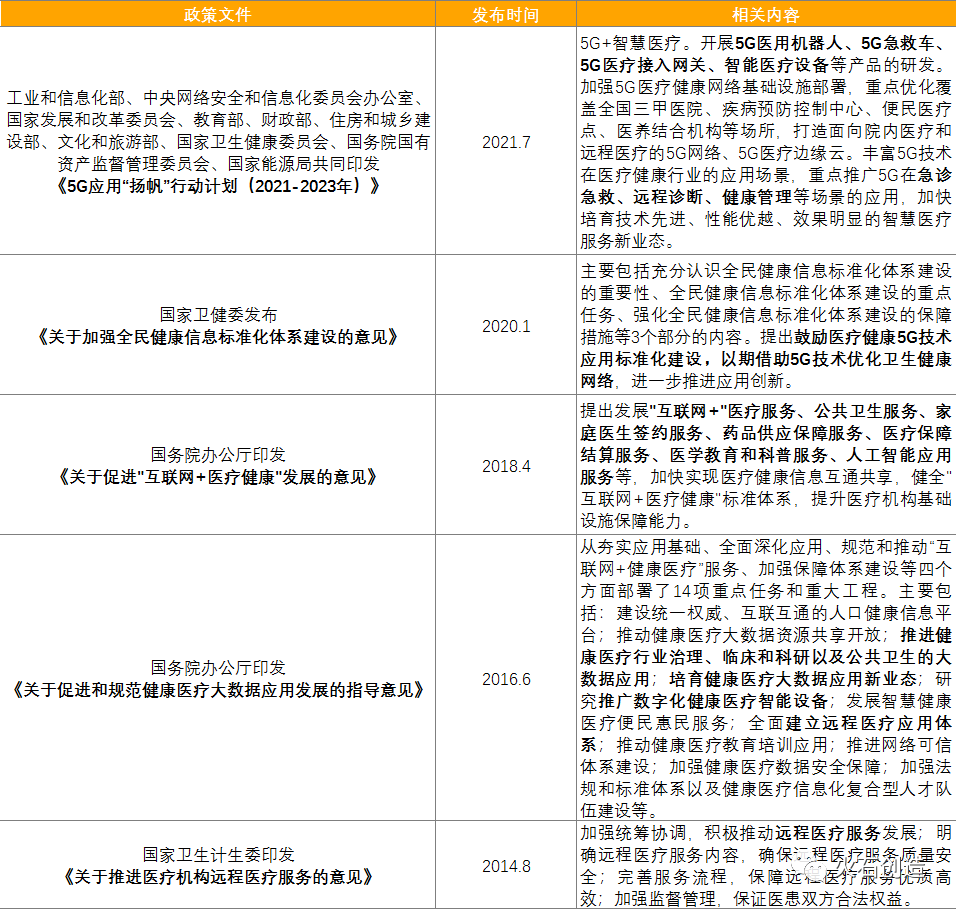Select the 2021.7 date cell
Image resolution: width=956 pixels, height=909 pixels.
point(506,141)
